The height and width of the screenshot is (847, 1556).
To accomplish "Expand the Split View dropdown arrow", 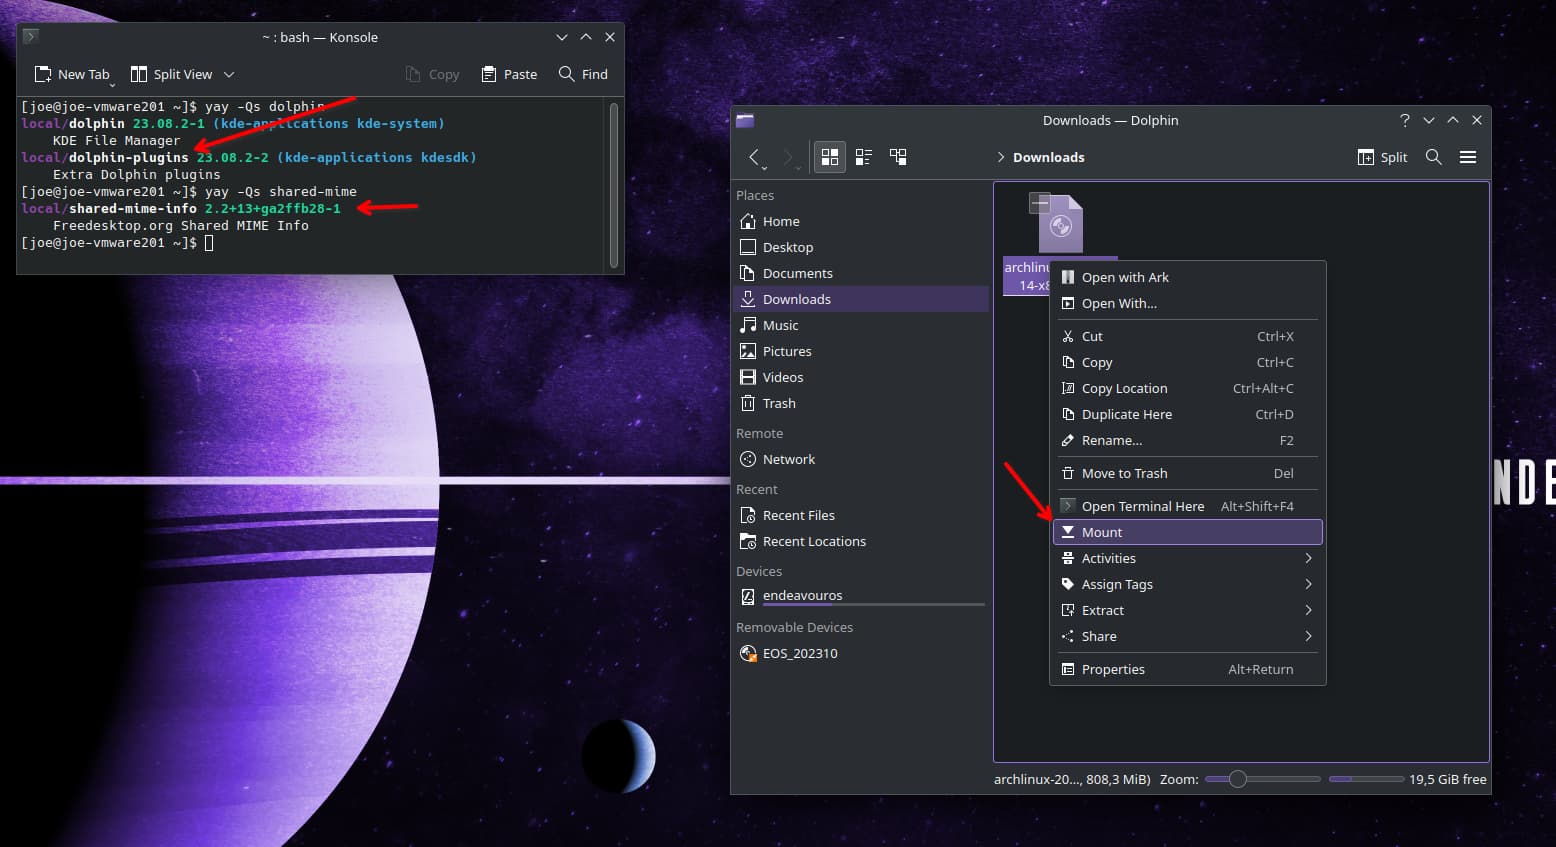I will click(x=229, y=74).
